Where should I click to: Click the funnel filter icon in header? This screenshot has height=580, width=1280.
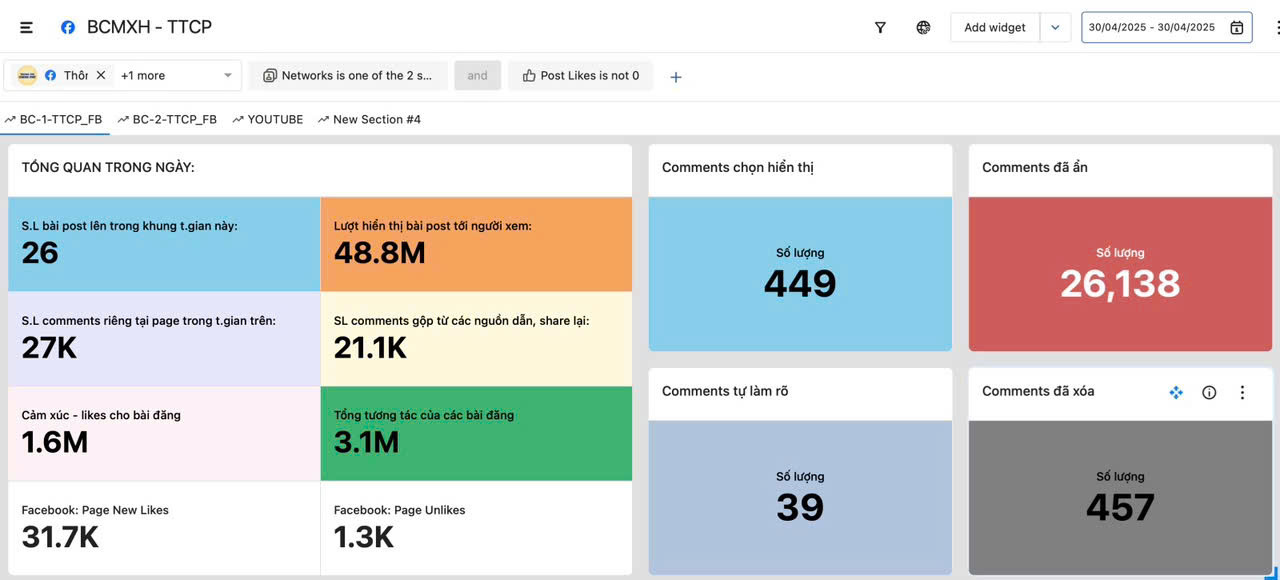coord(880,28)
